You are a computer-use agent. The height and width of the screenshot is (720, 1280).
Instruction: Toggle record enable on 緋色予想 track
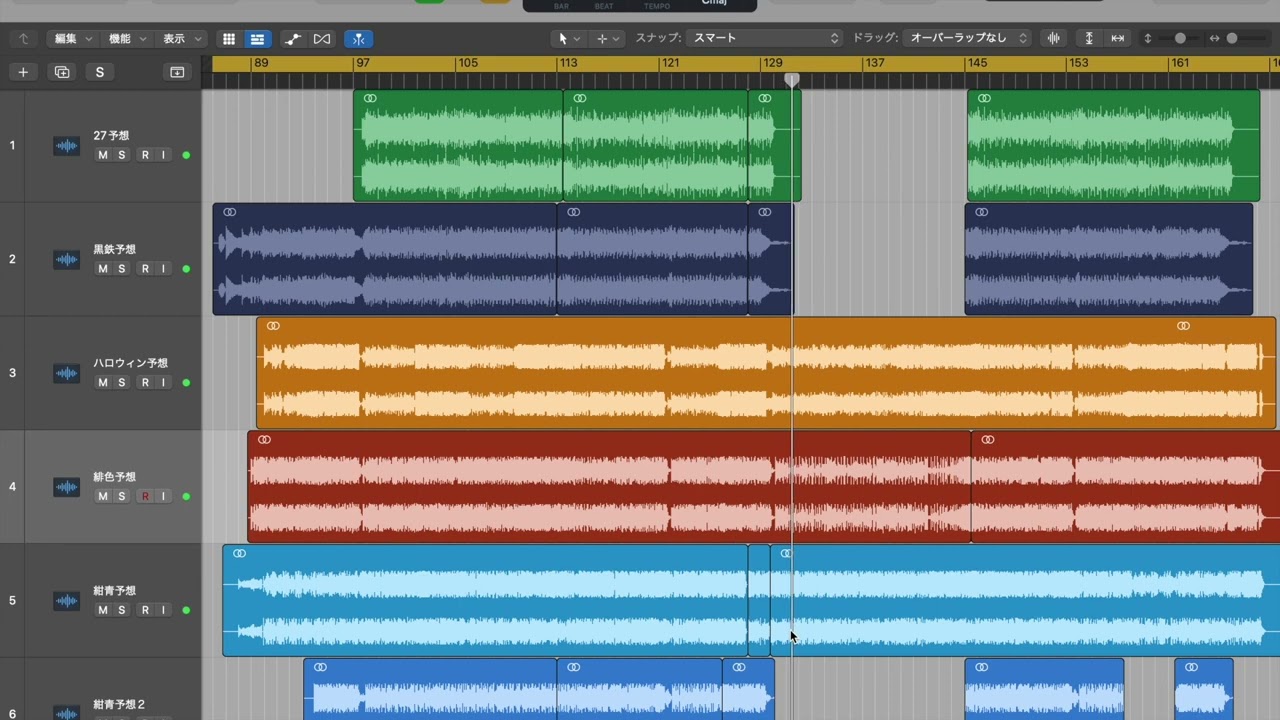click(x=145, y=497)
